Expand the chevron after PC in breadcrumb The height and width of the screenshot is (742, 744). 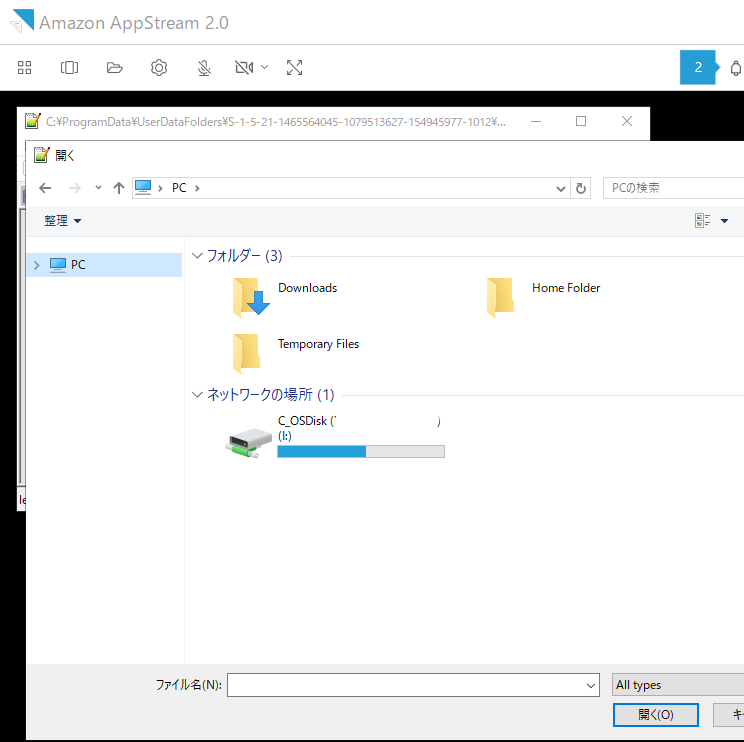pos(197,188)
